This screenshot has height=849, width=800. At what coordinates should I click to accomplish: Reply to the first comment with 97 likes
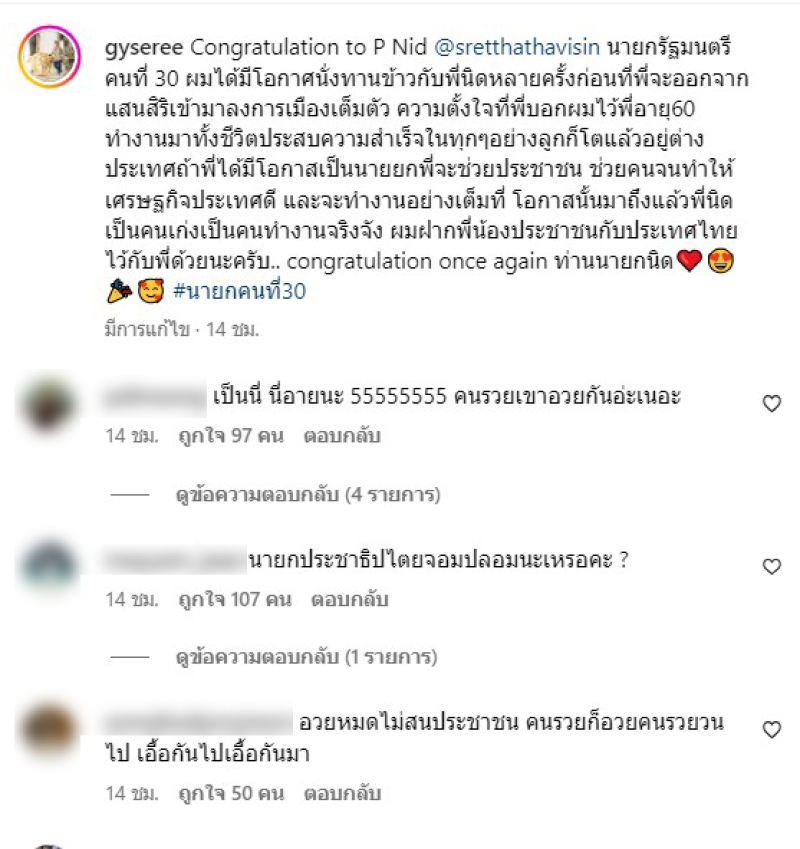pyautogui.click(x=342, y=435)
